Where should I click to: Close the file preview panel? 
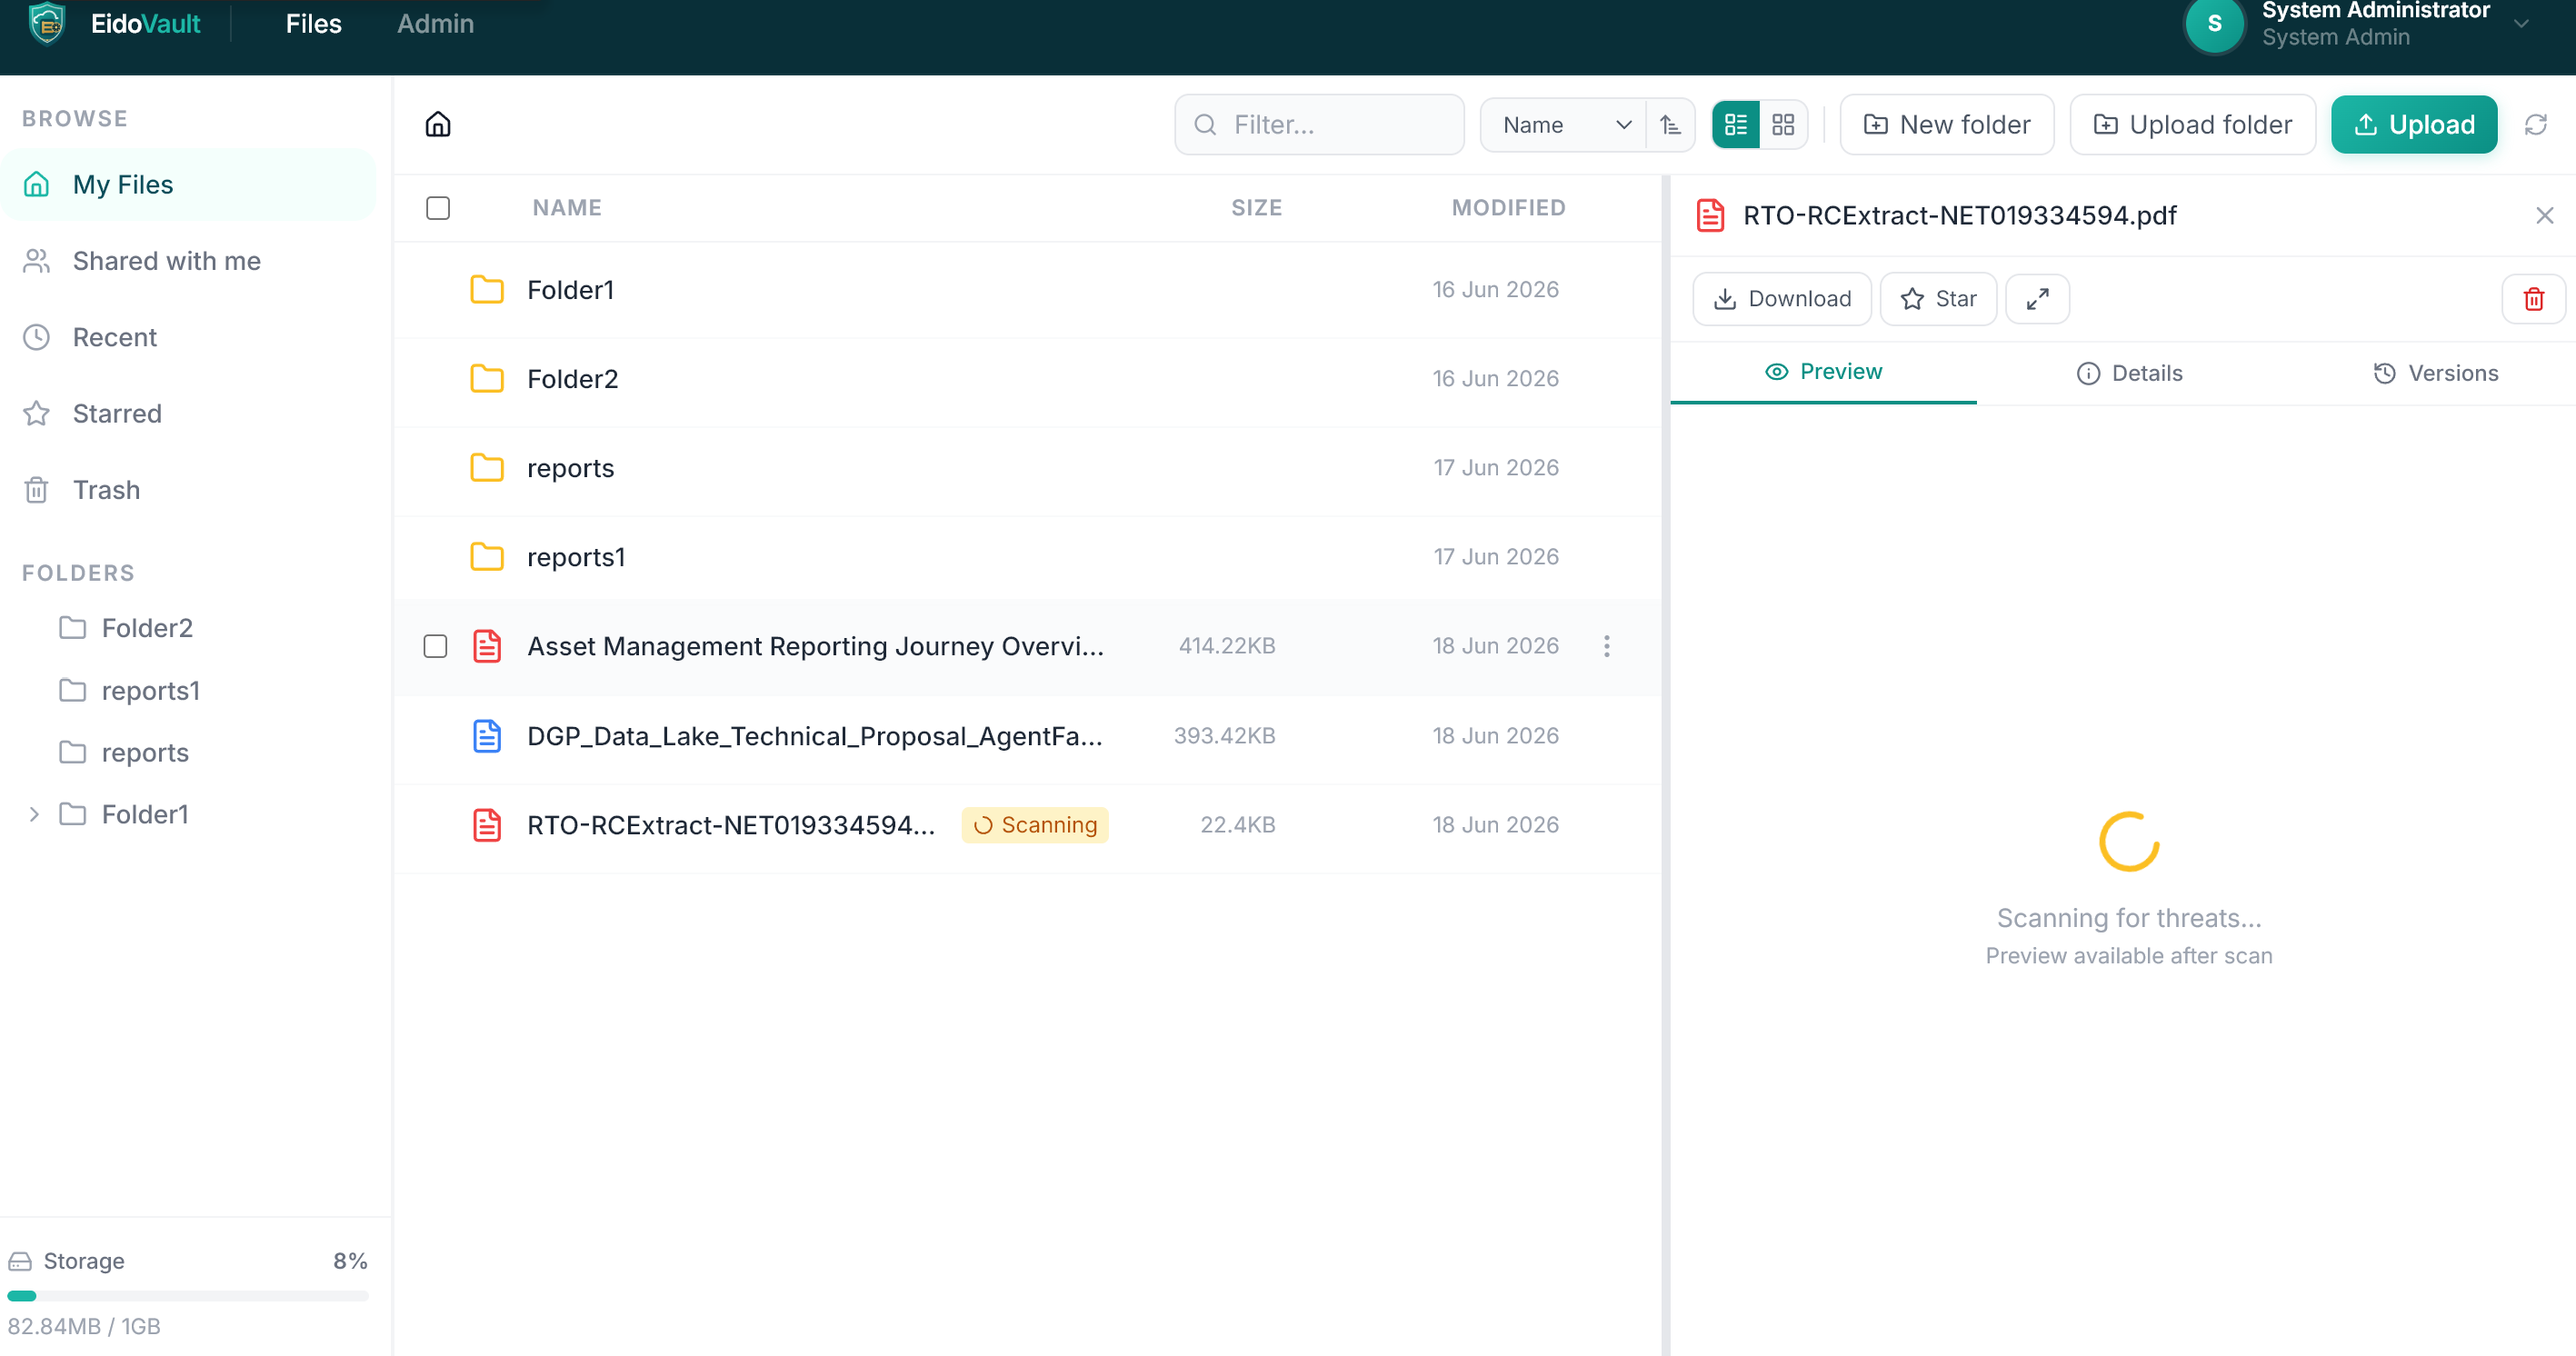pos(2545,215)
